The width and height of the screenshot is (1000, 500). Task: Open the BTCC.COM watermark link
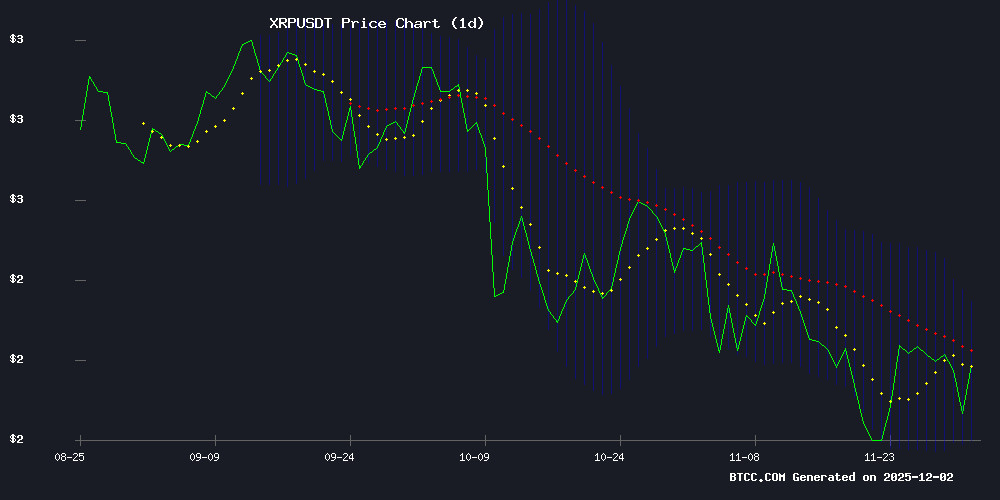click(758, 478)
